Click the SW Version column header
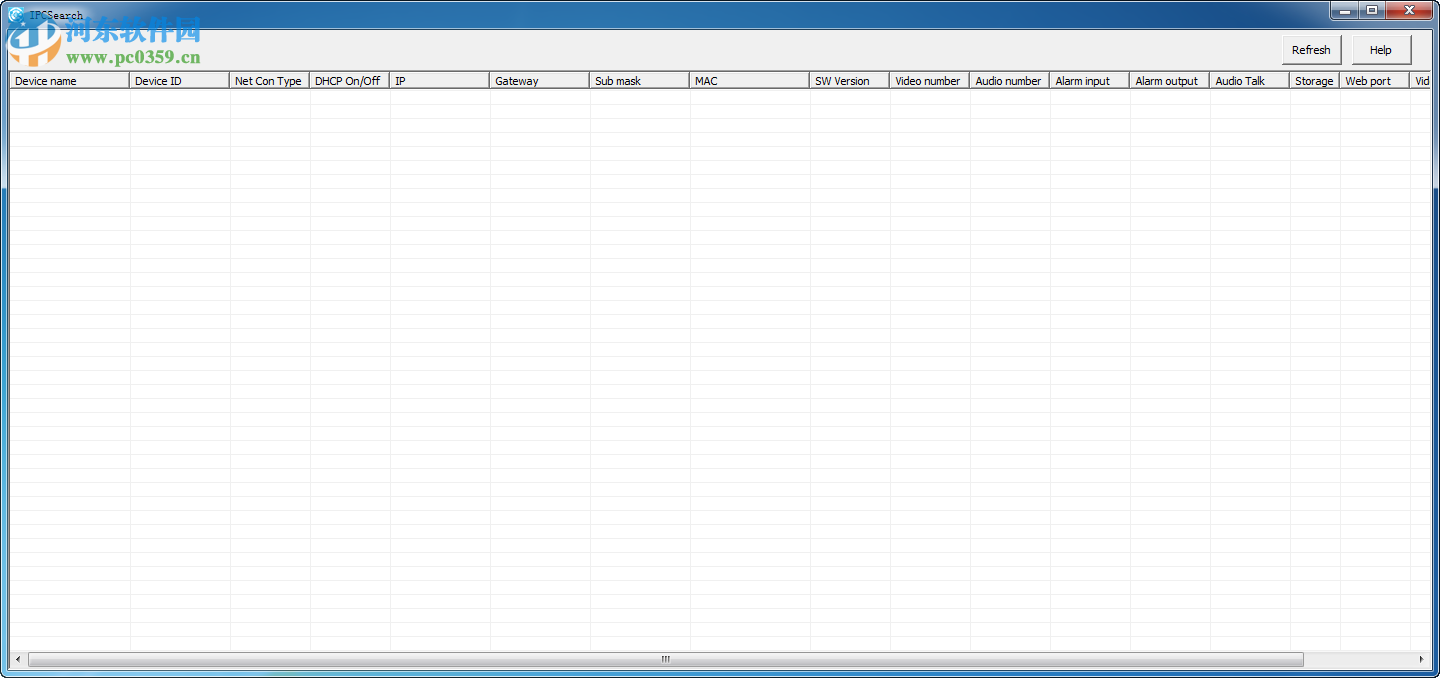Screen dimensions: 1440x678 850,81
